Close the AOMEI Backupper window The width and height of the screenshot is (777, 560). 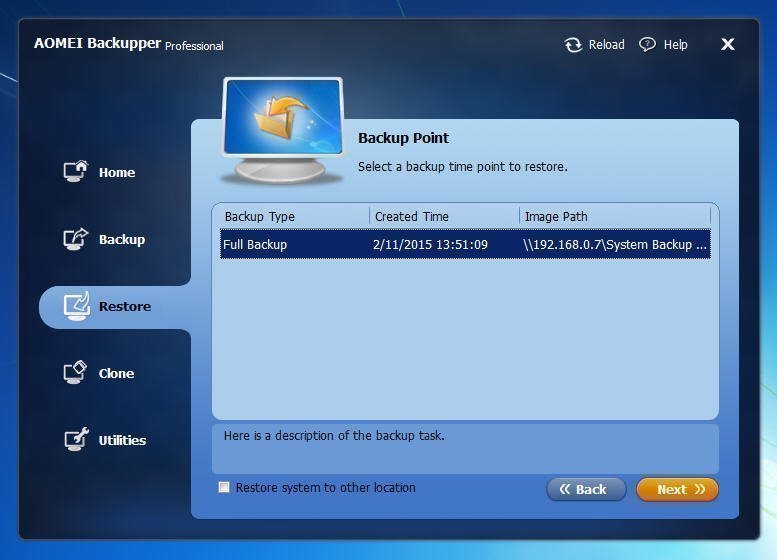point(727,44)
